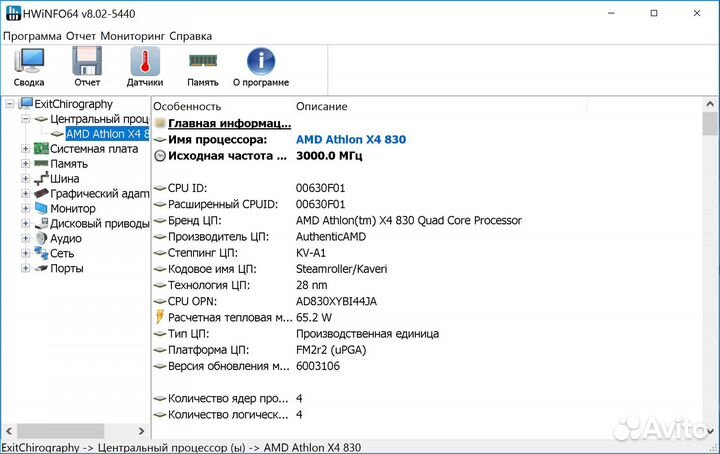The width and height of the screenshot is (720, 454).
Task: Select Дисковый приводы tree label
Action: [x=100, y=224]
